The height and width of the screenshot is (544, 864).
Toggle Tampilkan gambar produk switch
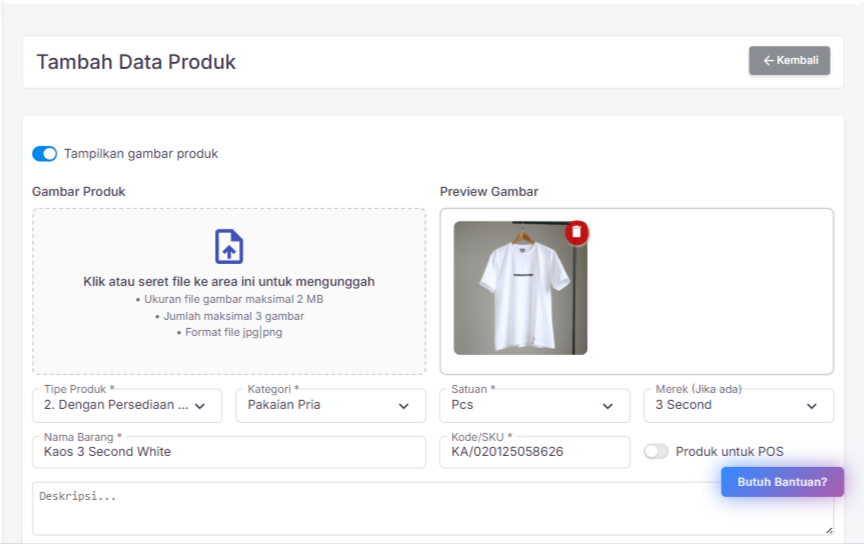pyautogui.click(x=45, y=154)
